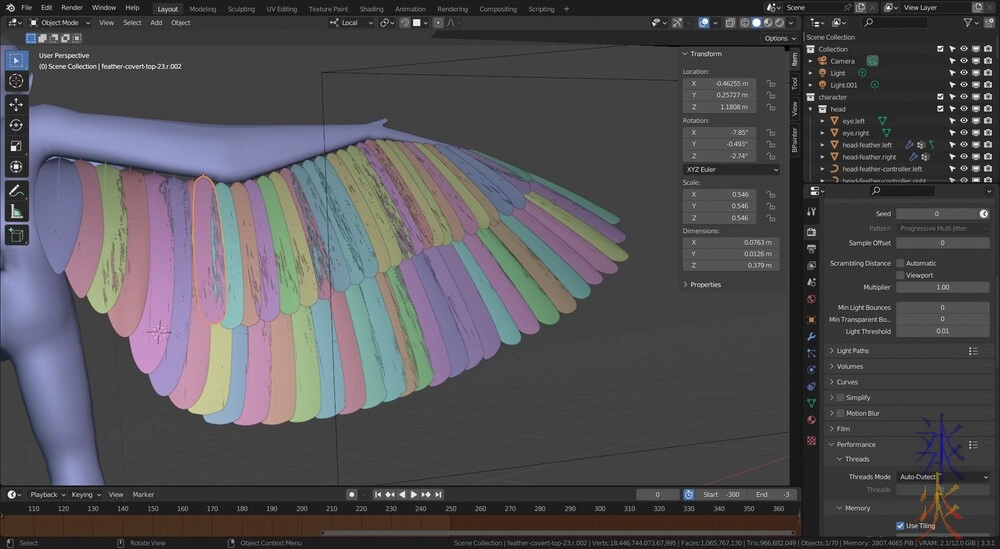
Task: Choose the Scale tool
Action: click(x=16, y=146)
